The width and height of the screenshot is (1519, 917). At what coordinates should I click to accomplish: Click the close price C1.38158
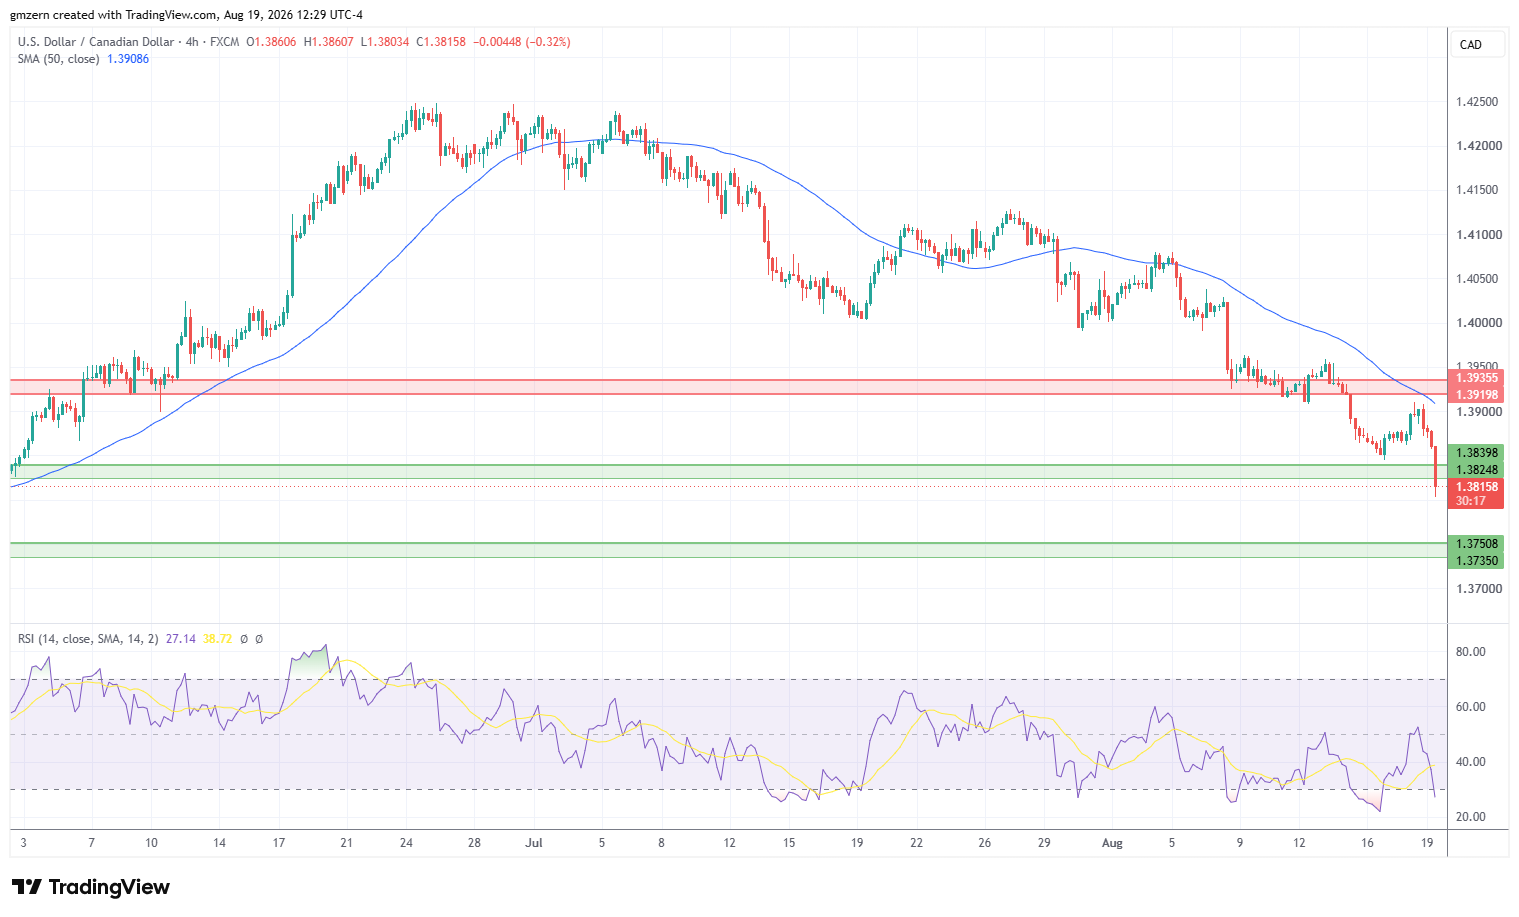(441, 42)
